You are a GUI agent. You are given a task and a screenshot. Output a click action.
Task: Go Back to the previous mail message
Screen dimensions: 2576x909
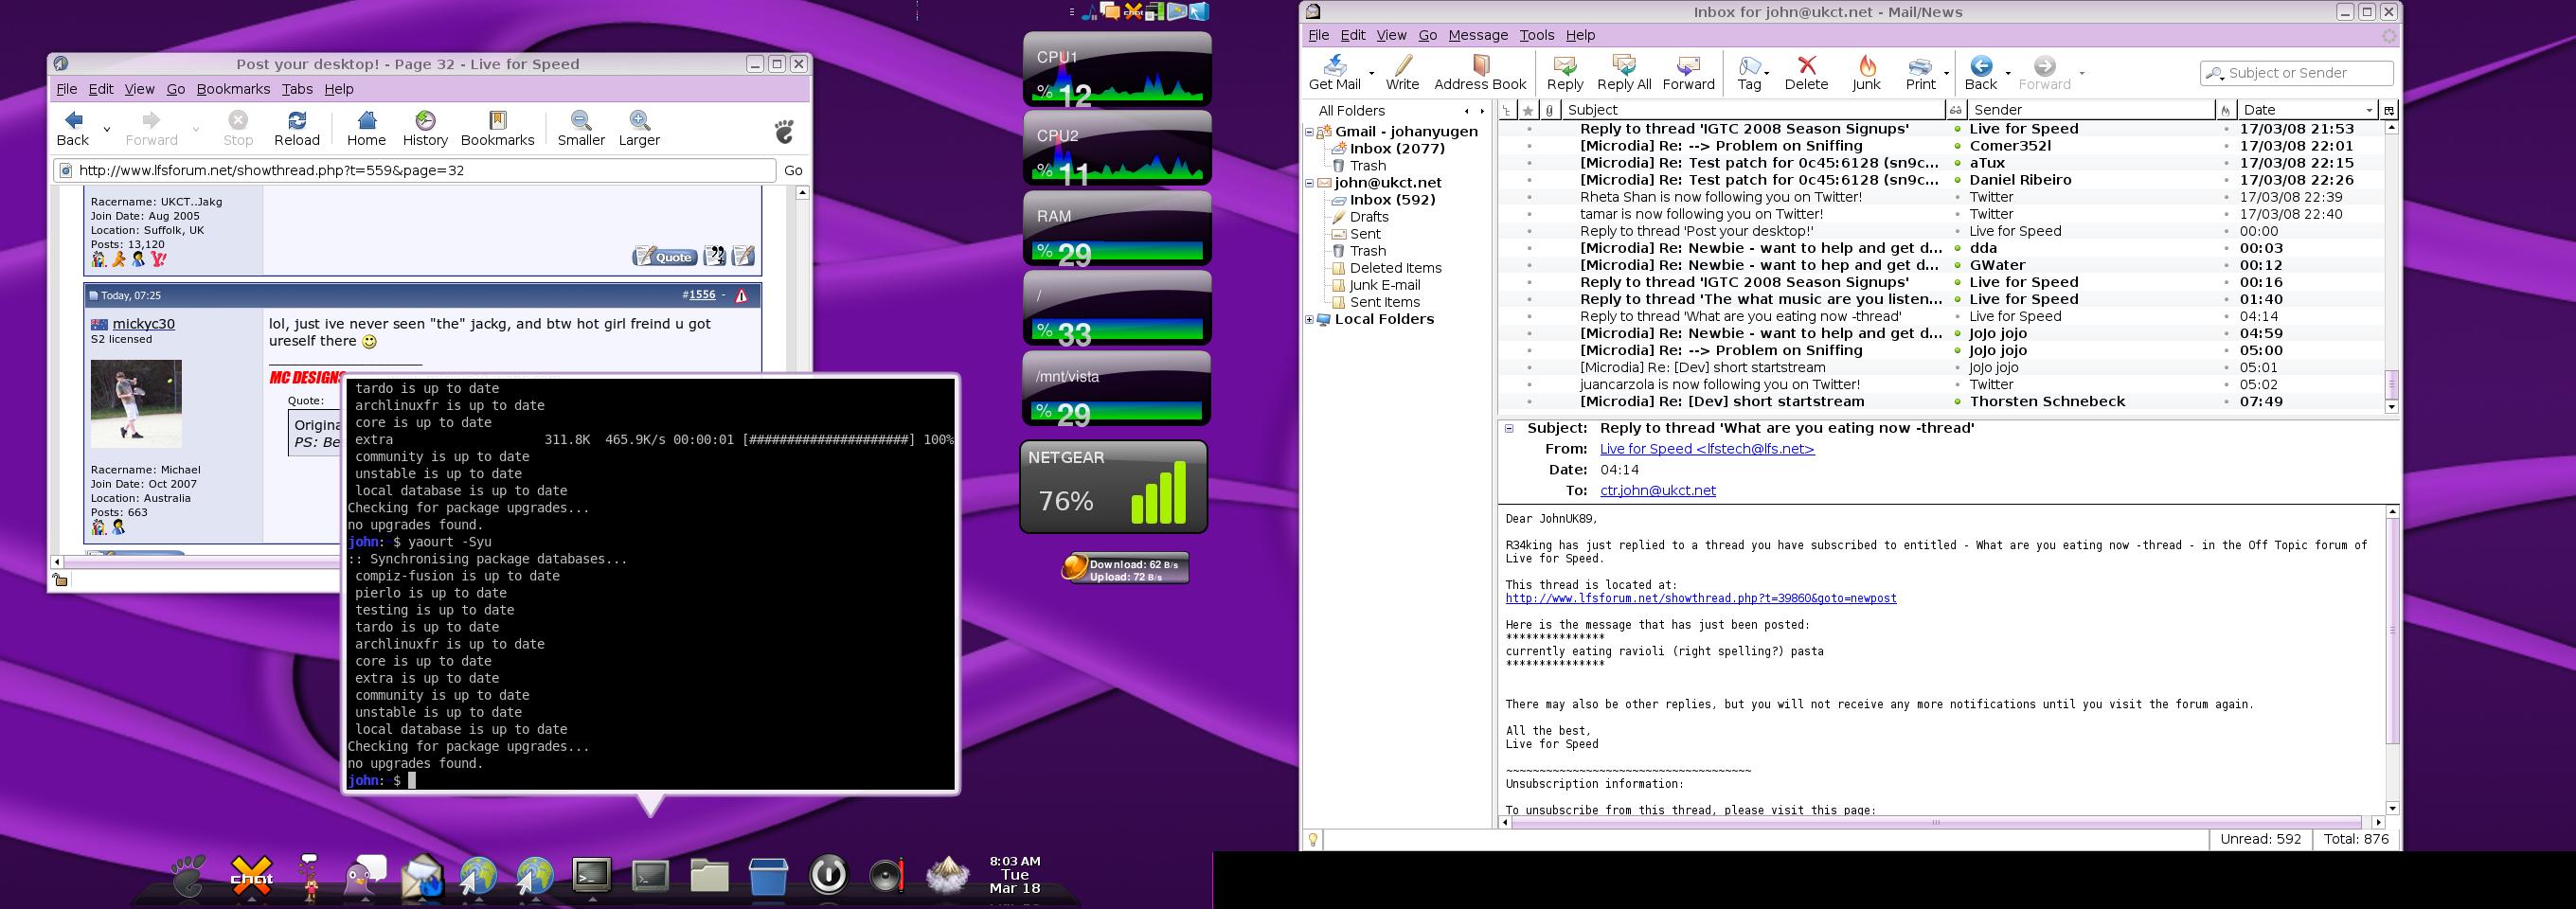pyautogui.click(x=1980, y=73)
